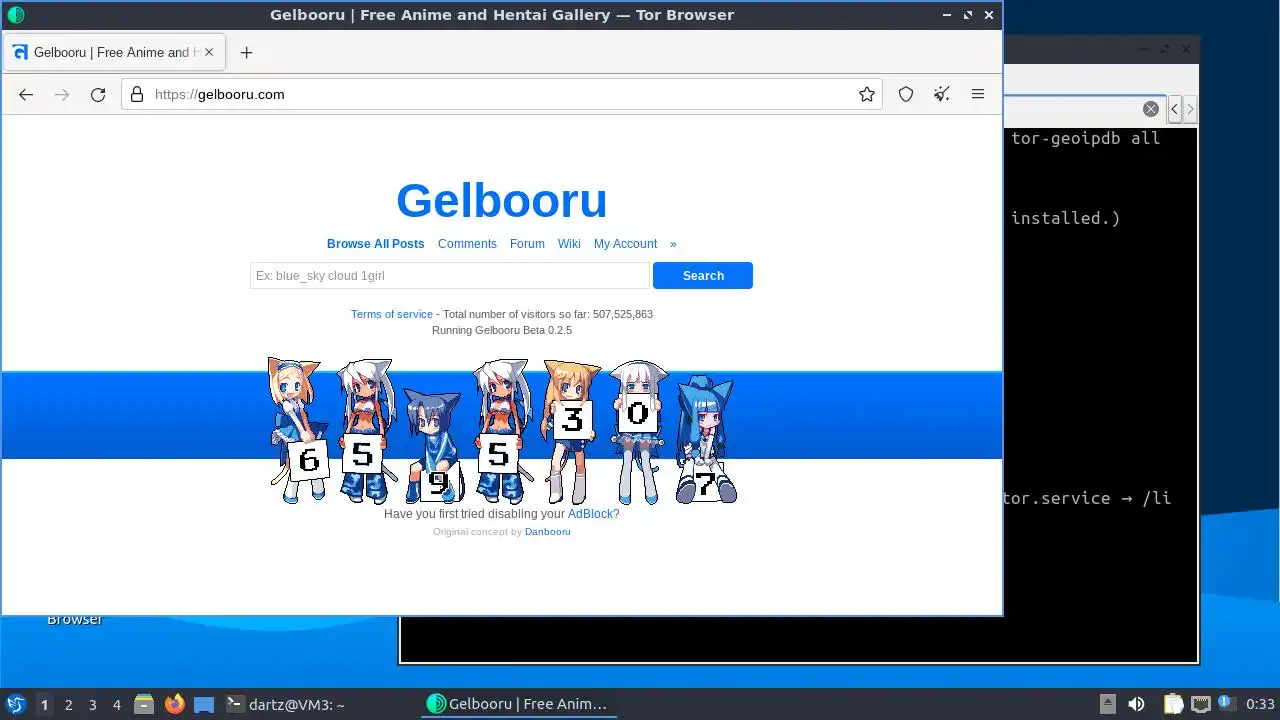Image resolution: width=1280 pixels, height=720 pixels.
Task: Click the wired network tray icon
Action: pyautogui.click(x=1201, y=705)
